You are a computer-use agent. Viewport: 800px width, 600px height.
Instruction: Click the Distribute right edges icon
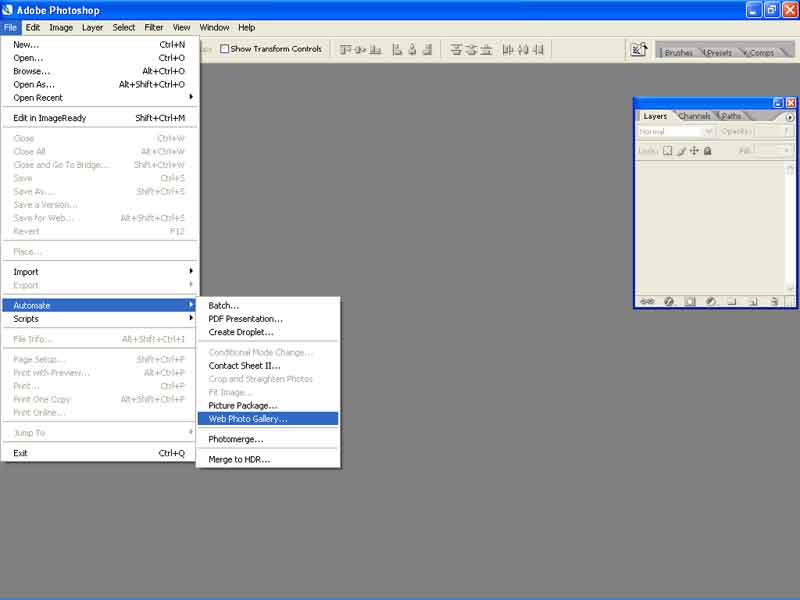538,49
